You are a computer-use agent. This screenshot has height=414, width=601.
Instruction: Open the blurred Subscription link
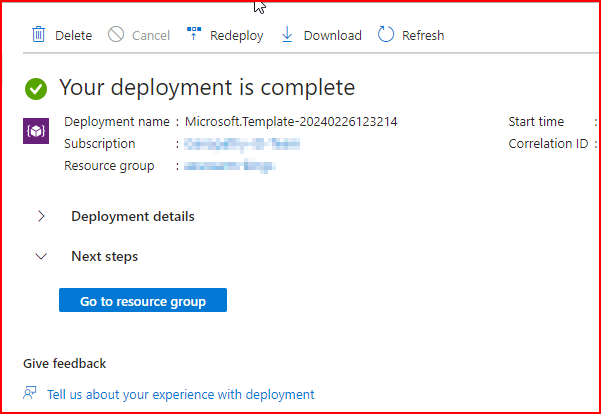coord(242,144)
